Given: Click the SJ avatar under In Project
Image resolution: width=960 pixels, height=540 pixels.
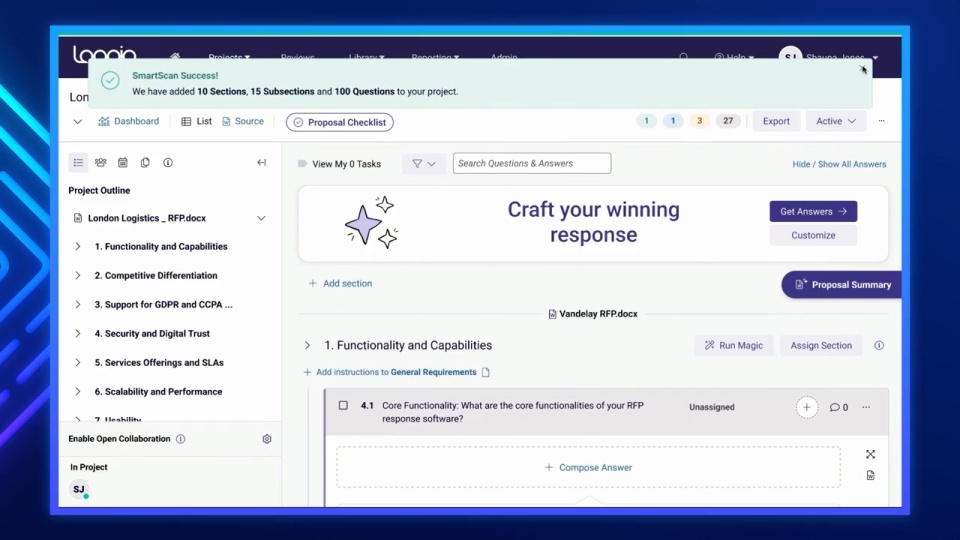Looking at the screenshot, I should pos(79,489).
